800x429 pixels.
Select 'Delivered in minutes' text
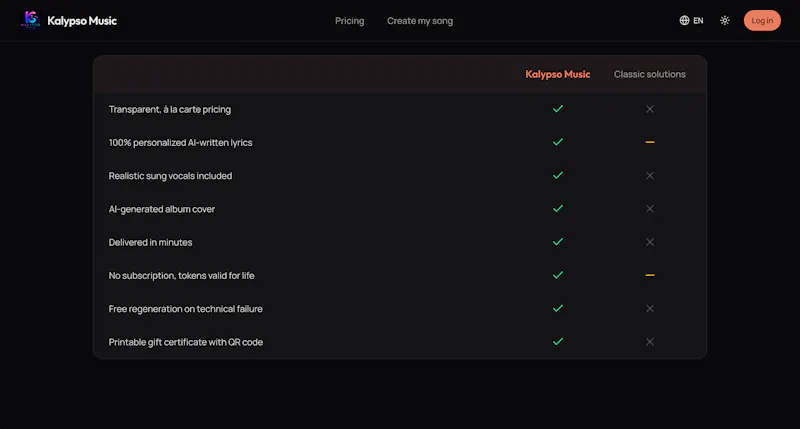pos(150,242)
